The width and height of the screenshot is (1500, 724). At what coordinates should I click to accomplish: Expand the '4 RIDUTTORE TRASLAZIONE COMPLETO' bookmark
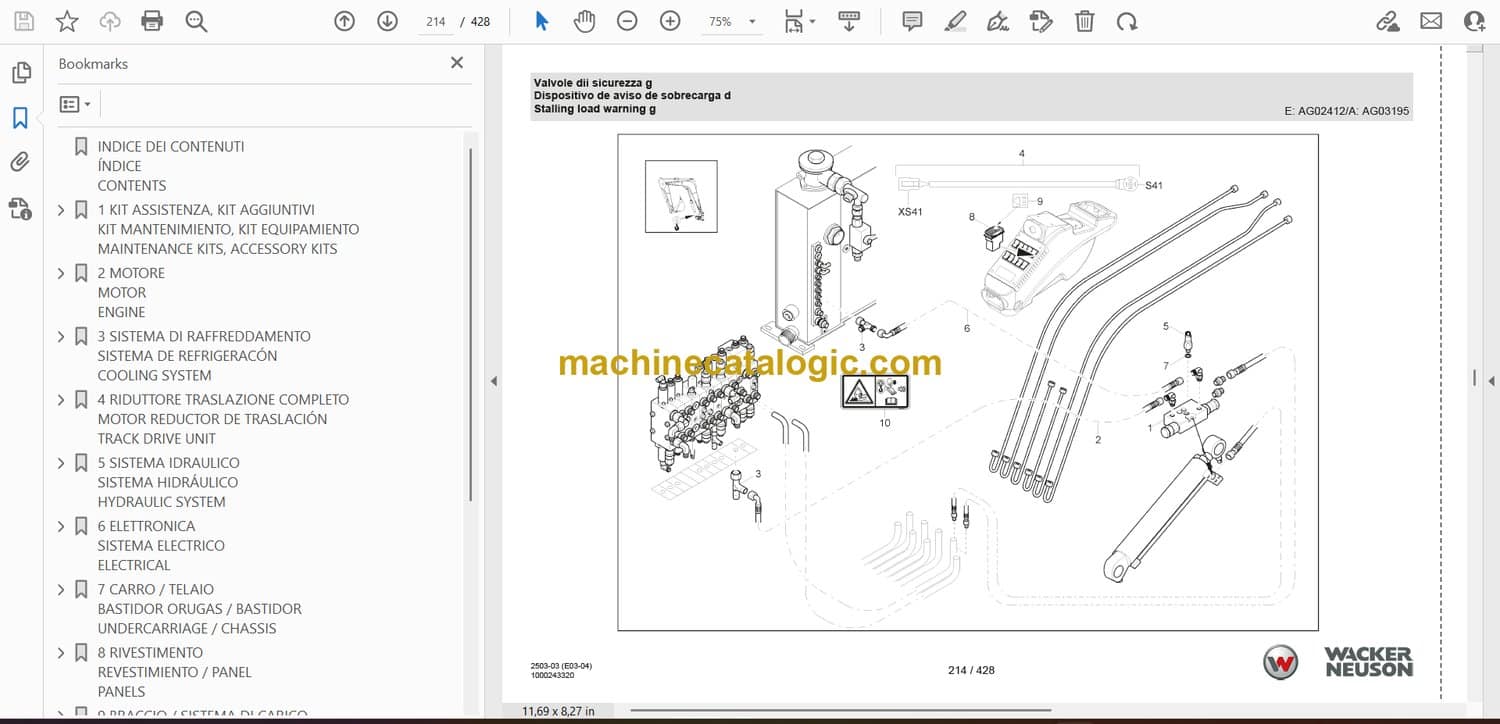pyautogui.click(x=61, y=400)
